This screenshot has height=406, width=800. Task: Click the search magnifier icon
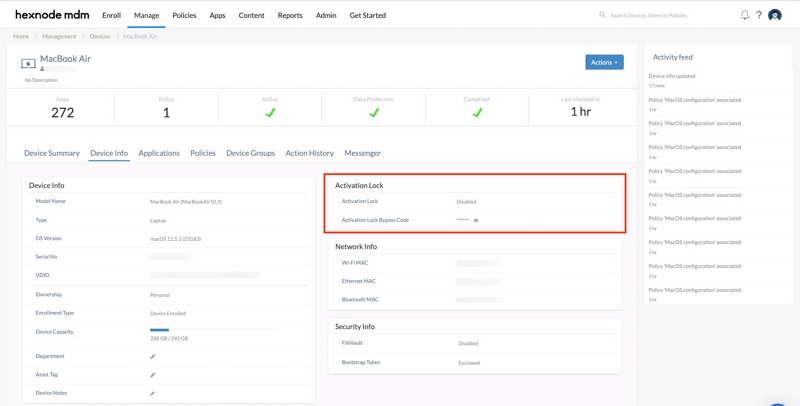603,15
